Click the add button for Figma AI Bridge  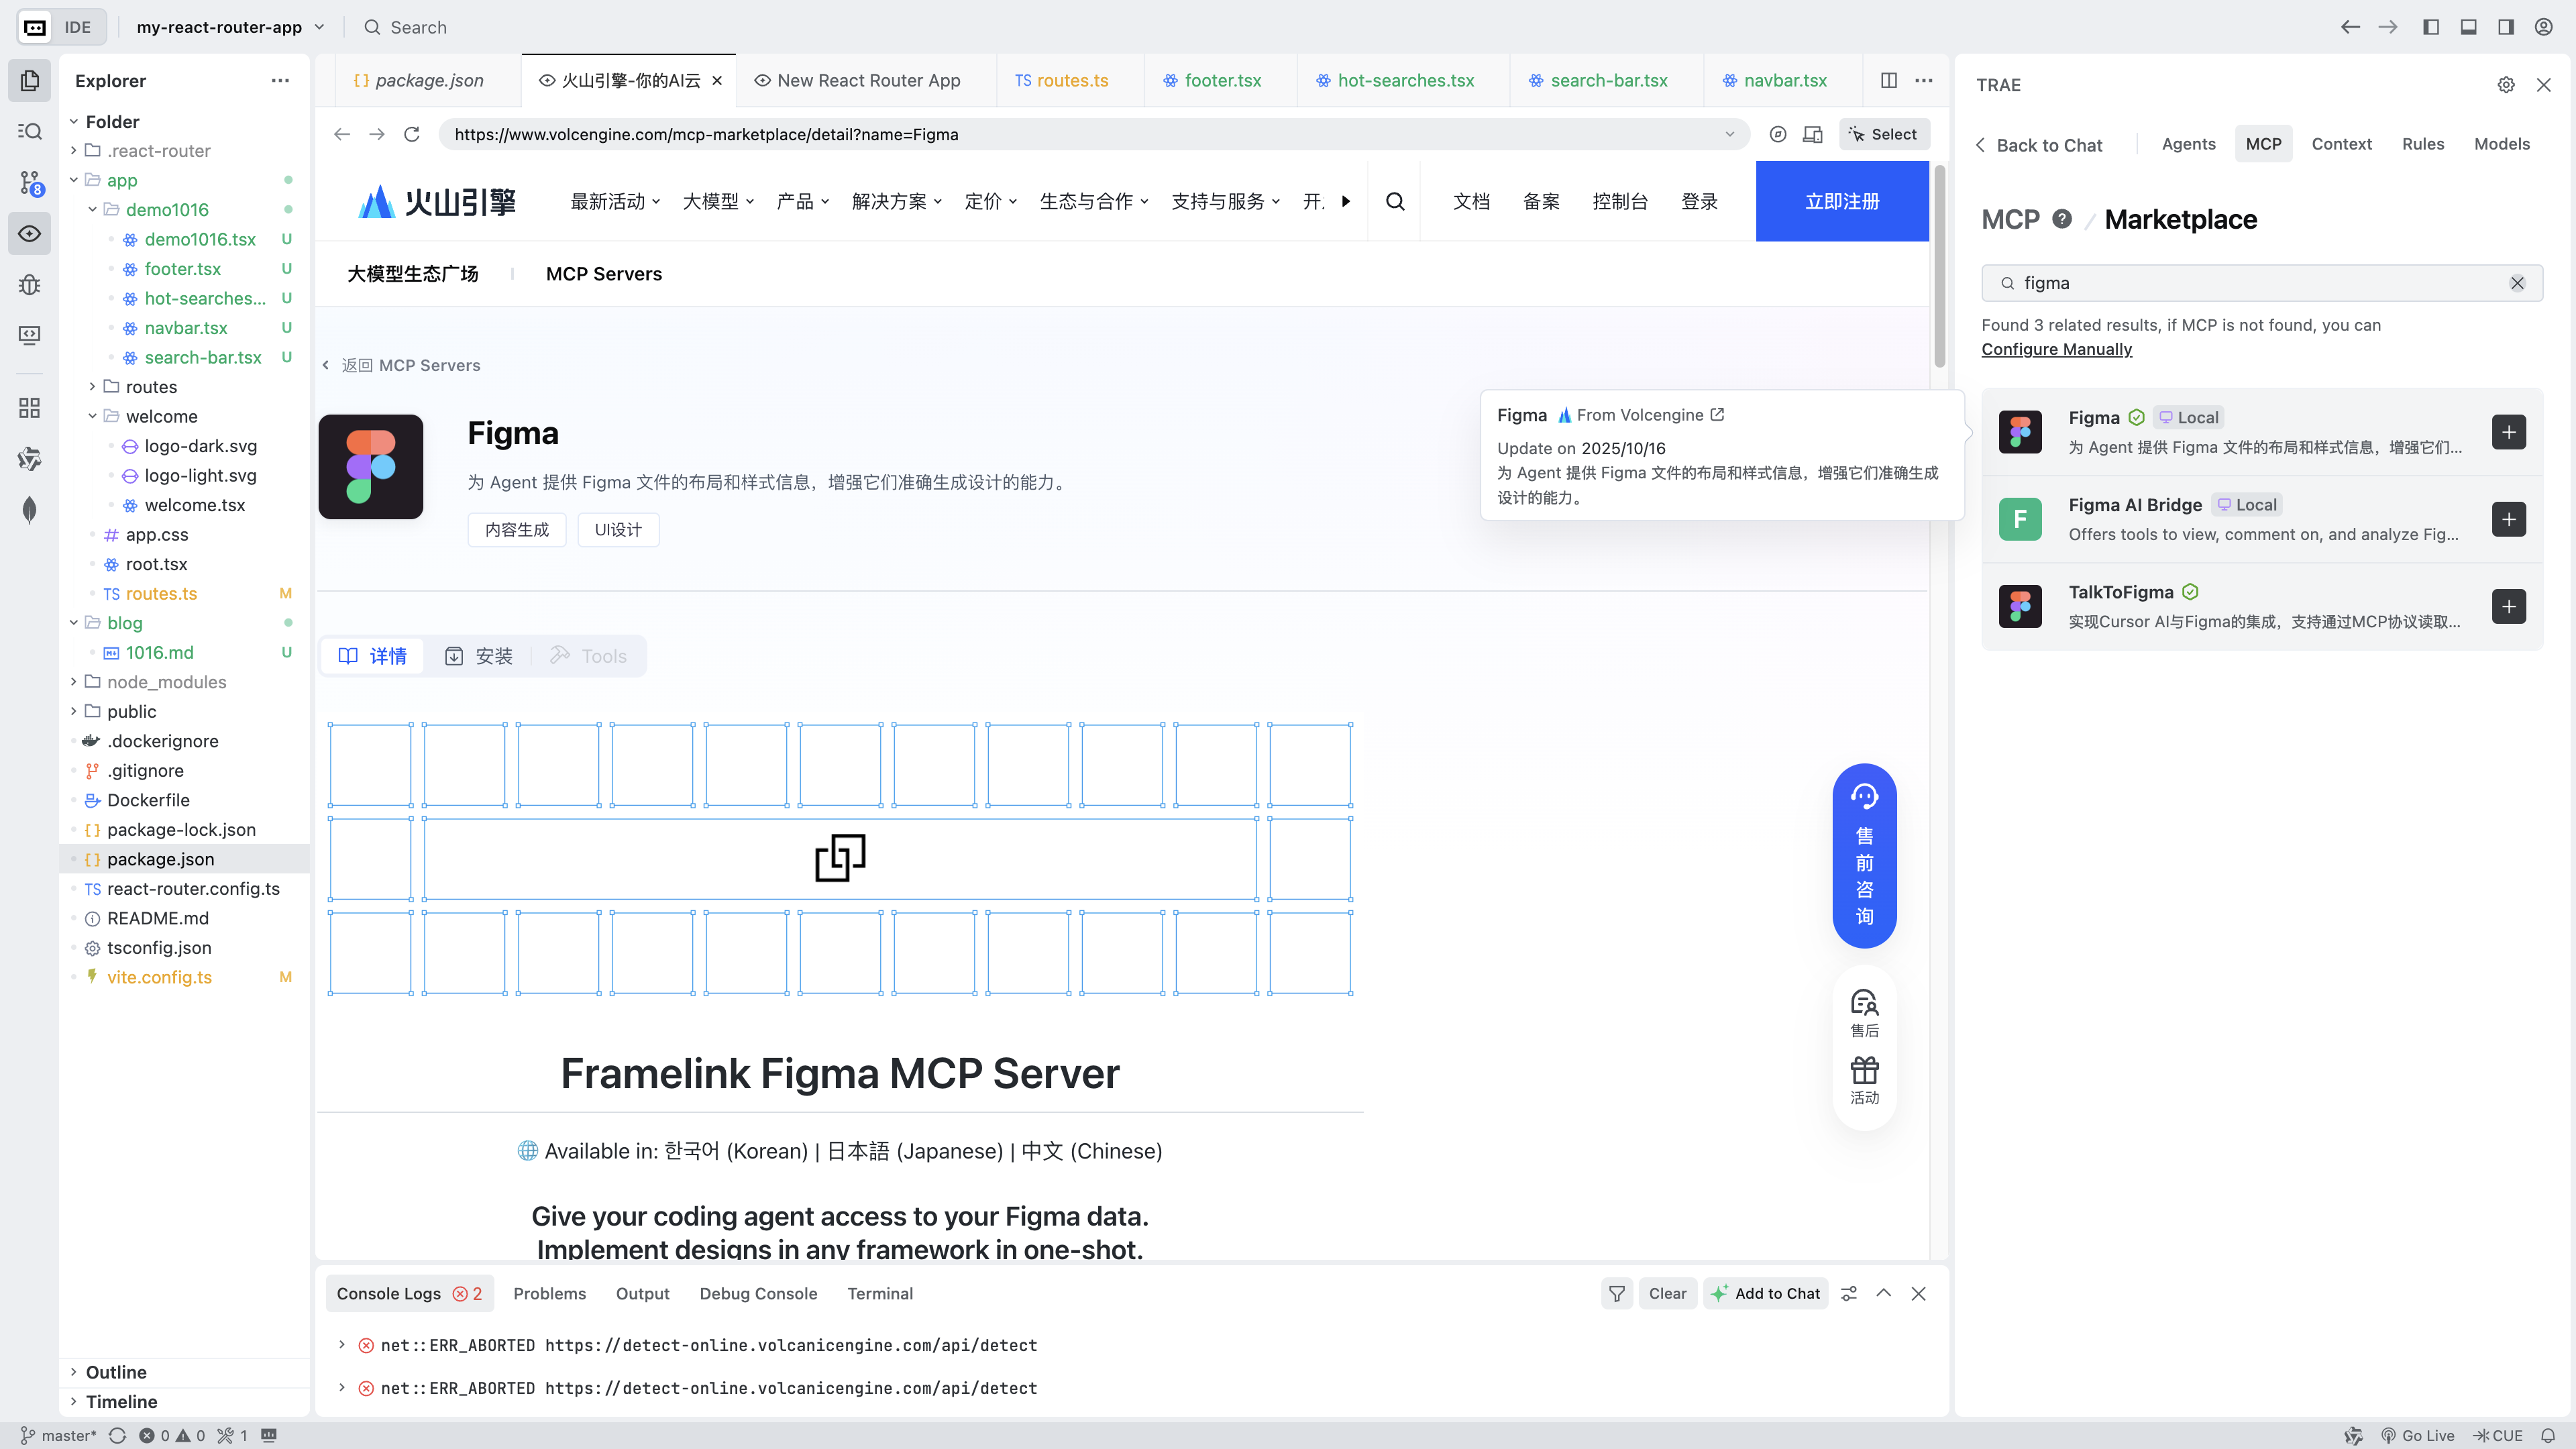[x=2508, y=519]
